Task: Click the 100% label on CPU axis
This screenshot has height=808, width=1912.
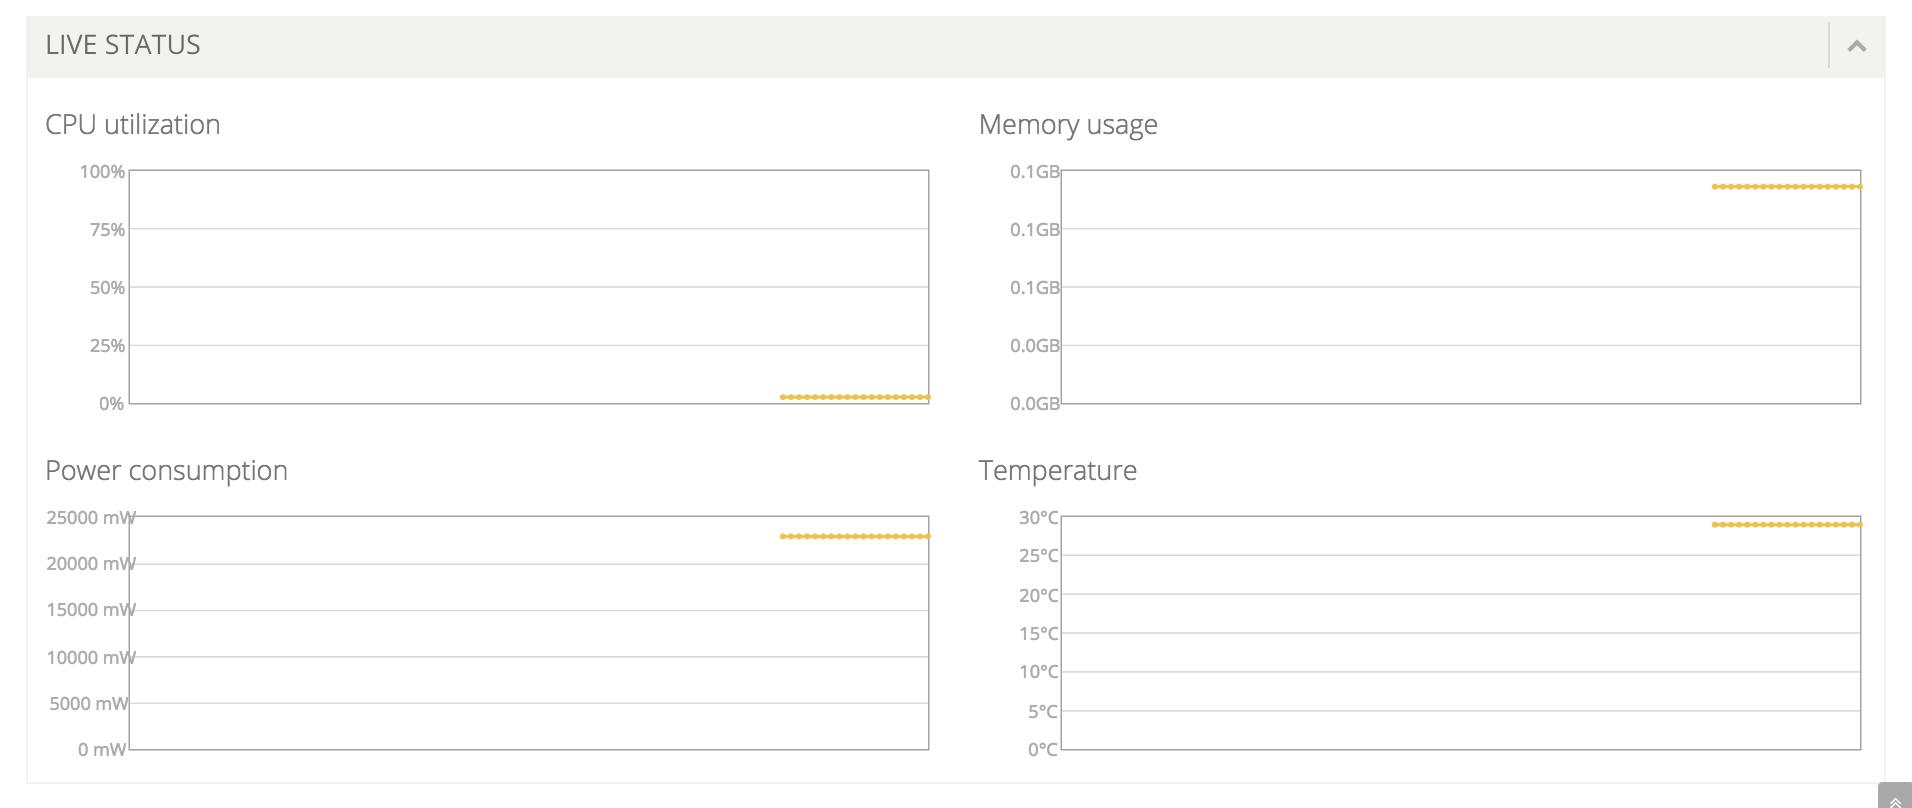Action: point(103,172)
